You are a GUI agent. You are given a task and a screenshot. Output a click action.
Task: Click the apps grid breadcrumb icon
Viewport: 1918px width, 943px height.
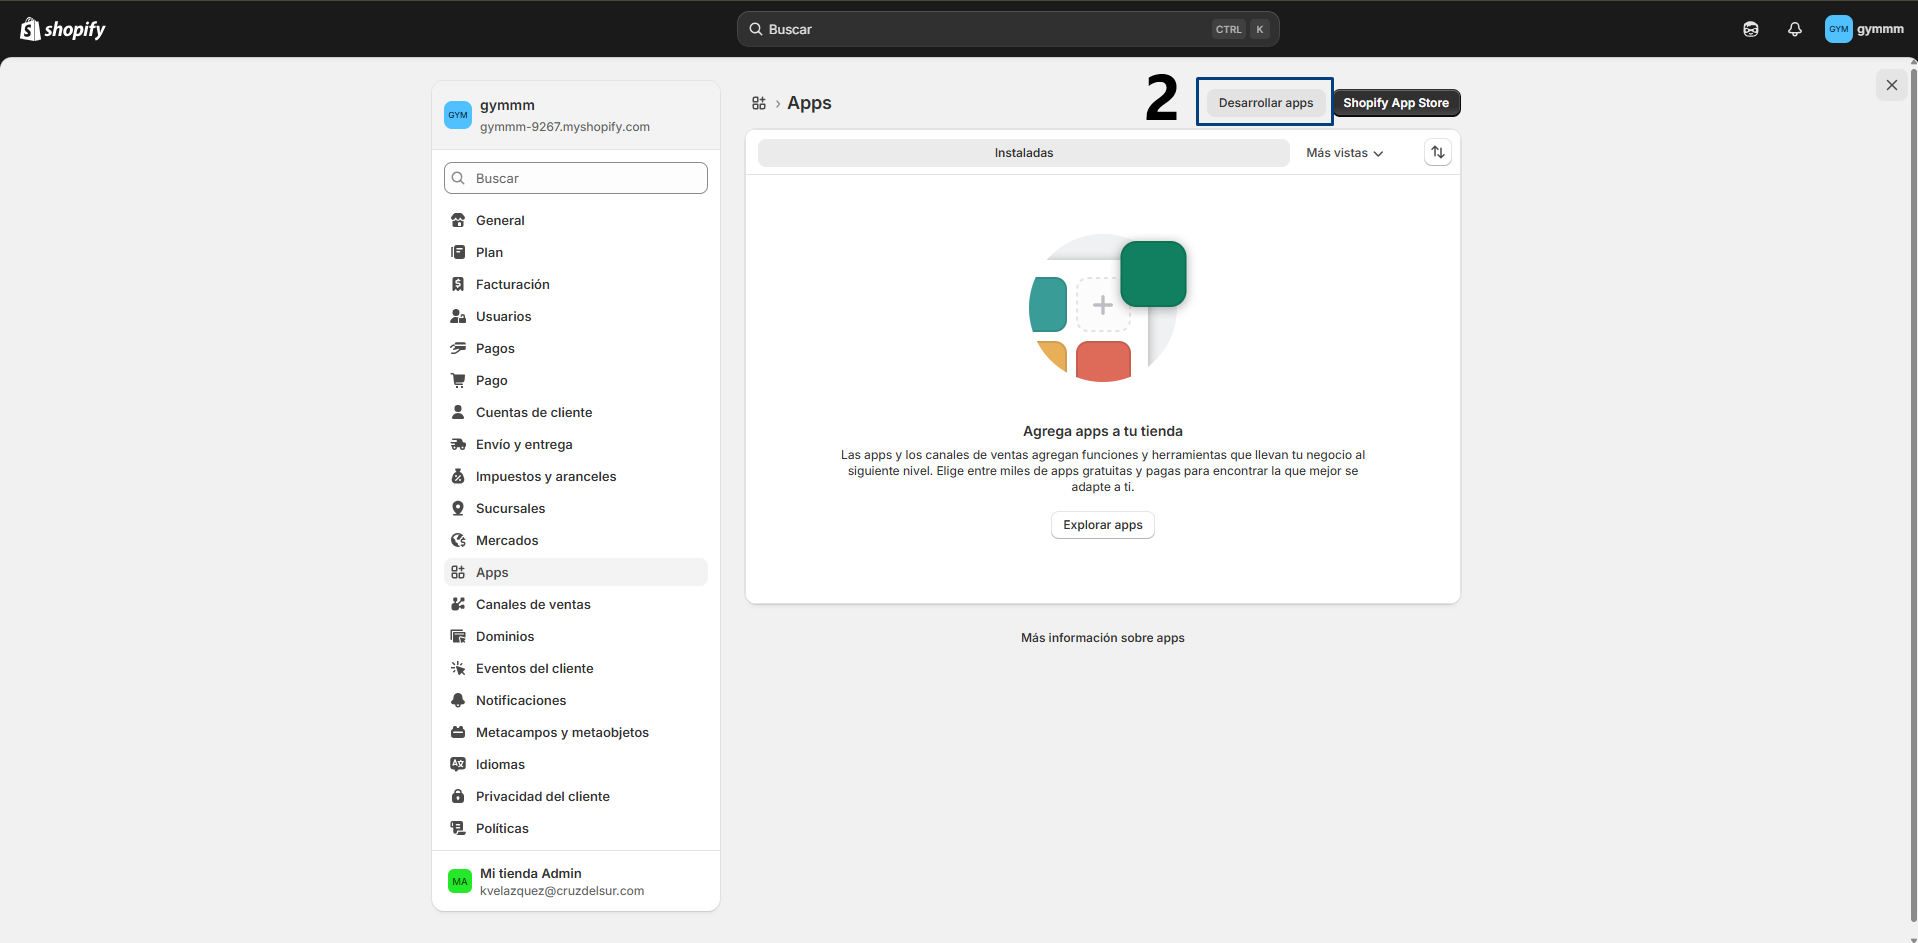click(759, 103)
